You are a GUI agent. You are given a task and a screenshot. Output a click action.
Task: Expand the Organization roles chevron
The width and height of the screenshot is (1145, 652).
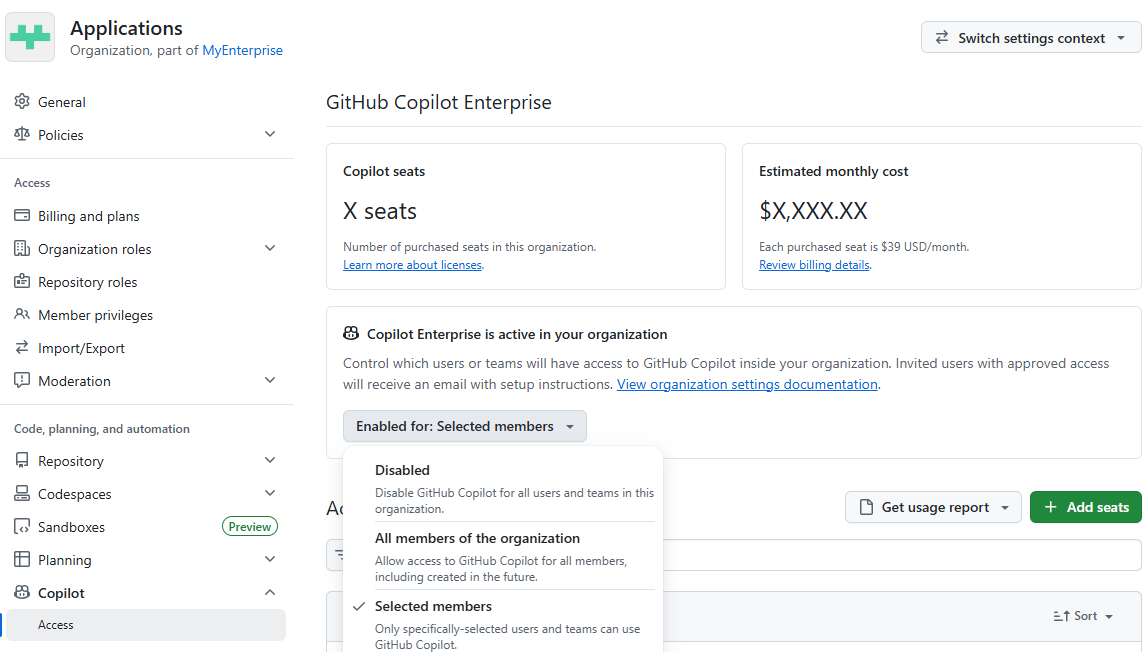click(x=270, y=248)
